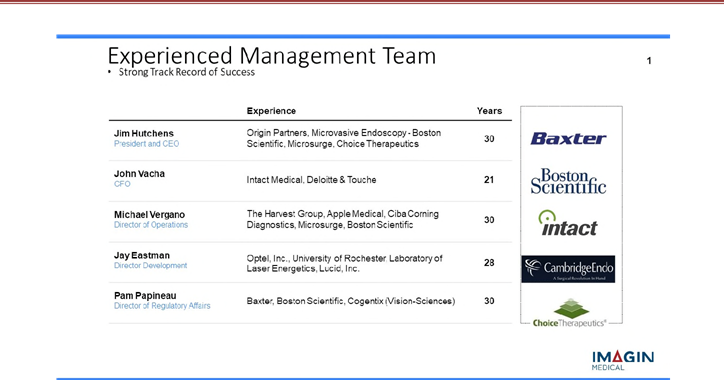Click the slide page number 1
This screenshot has height=380, width=724.
click(x=649, y=60)
